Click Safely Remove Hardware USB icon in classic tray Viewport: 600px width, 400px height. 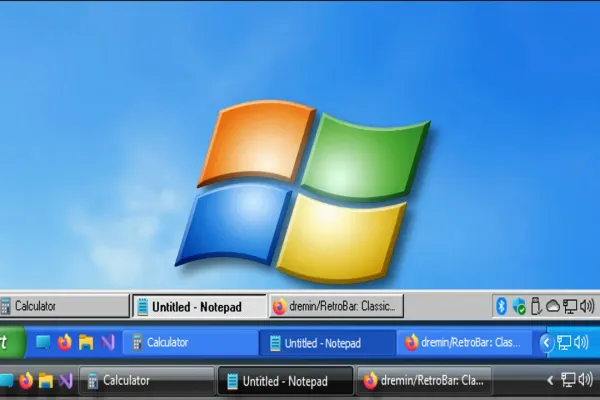click(536, 306)
